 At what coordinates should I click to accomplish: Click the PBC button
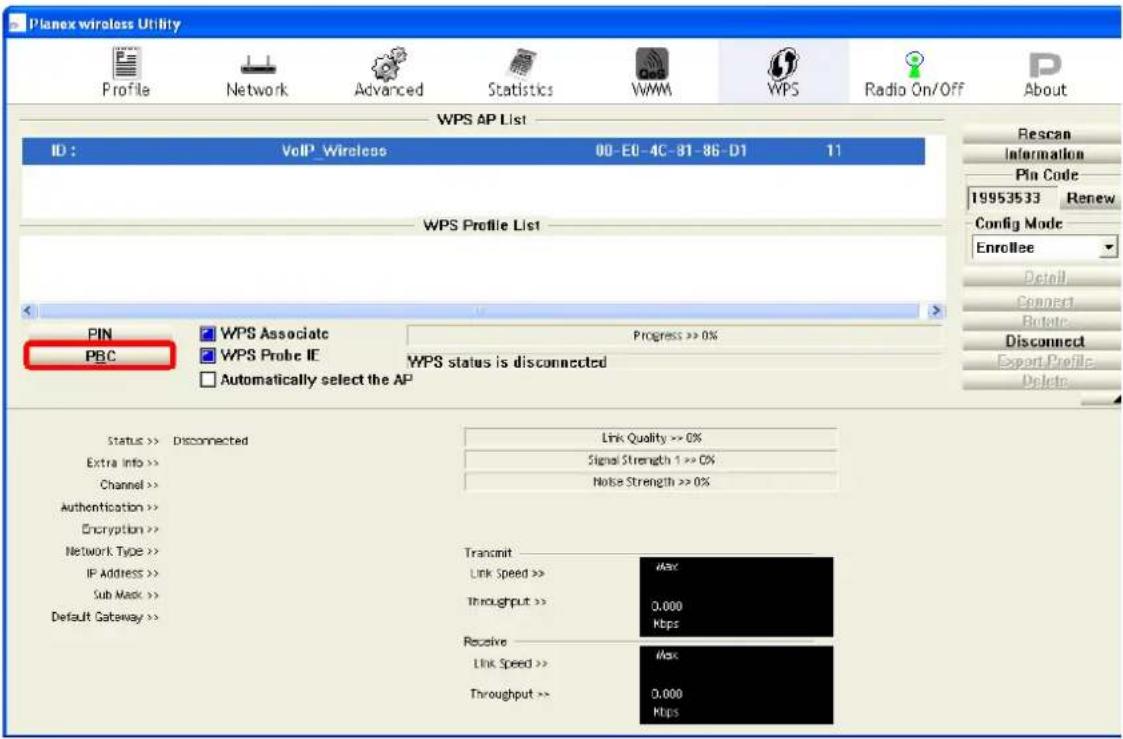pyautogui.click(x=100, y=356)
